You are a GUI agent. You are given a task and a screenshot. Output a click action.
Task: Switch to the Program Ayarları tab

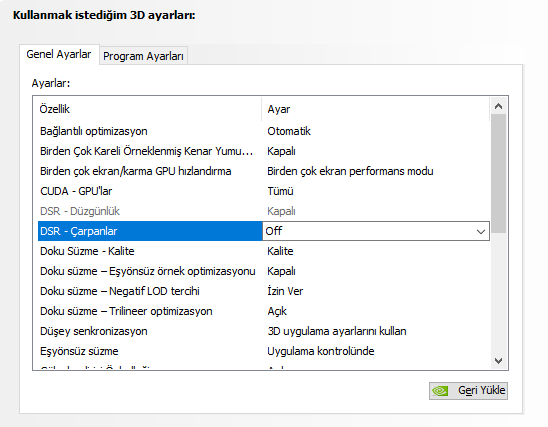[x=143, y=56]
